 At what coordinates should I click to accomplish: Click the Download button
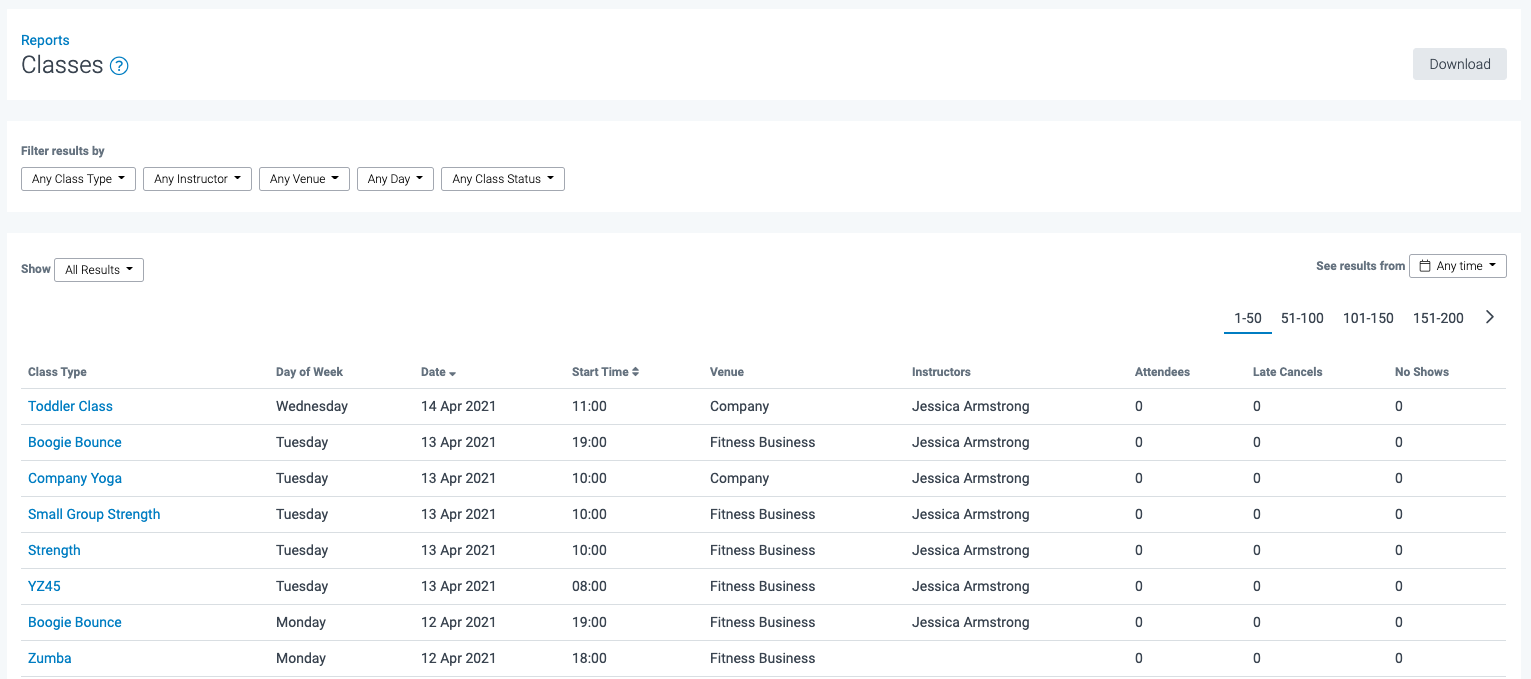tap(1459, 63)
